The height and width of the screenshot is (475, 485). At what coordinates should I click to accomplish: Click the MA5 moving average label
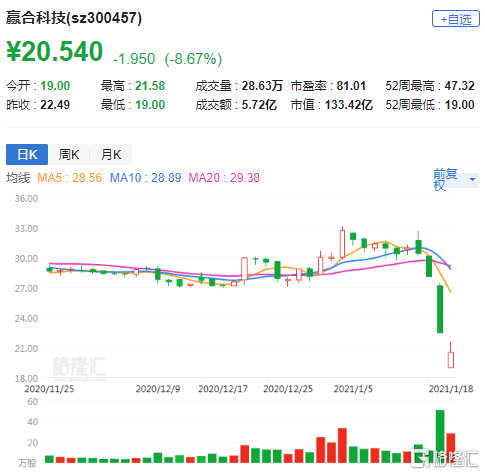tap(69, 178)
